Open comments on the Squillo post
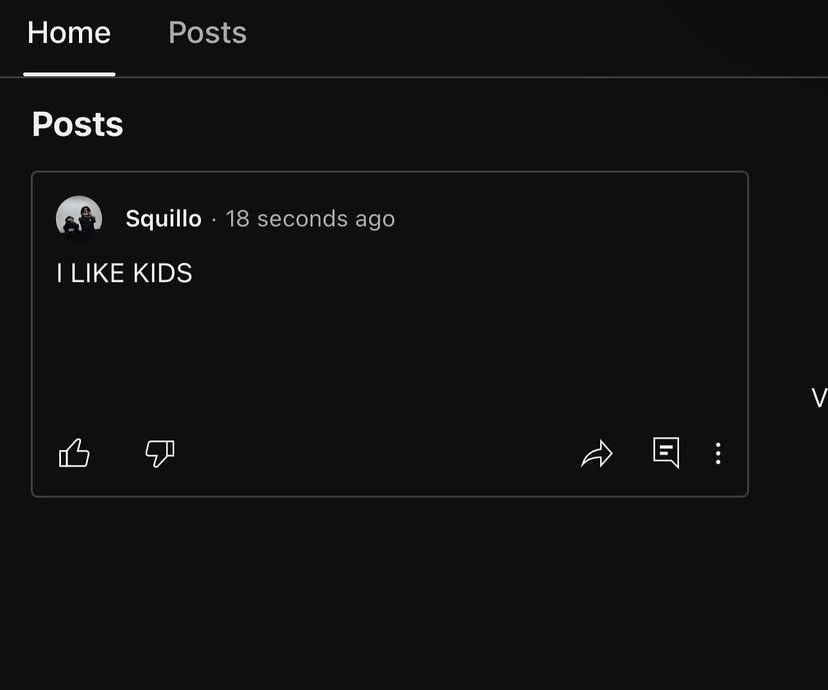 [666, 453]
